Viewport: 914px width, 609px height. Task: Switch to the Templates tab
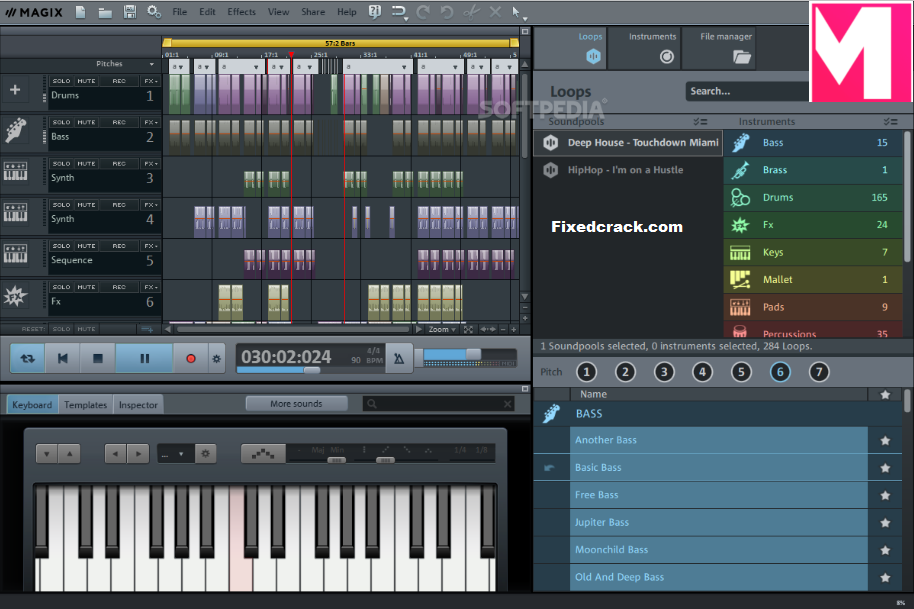(86, 404)
